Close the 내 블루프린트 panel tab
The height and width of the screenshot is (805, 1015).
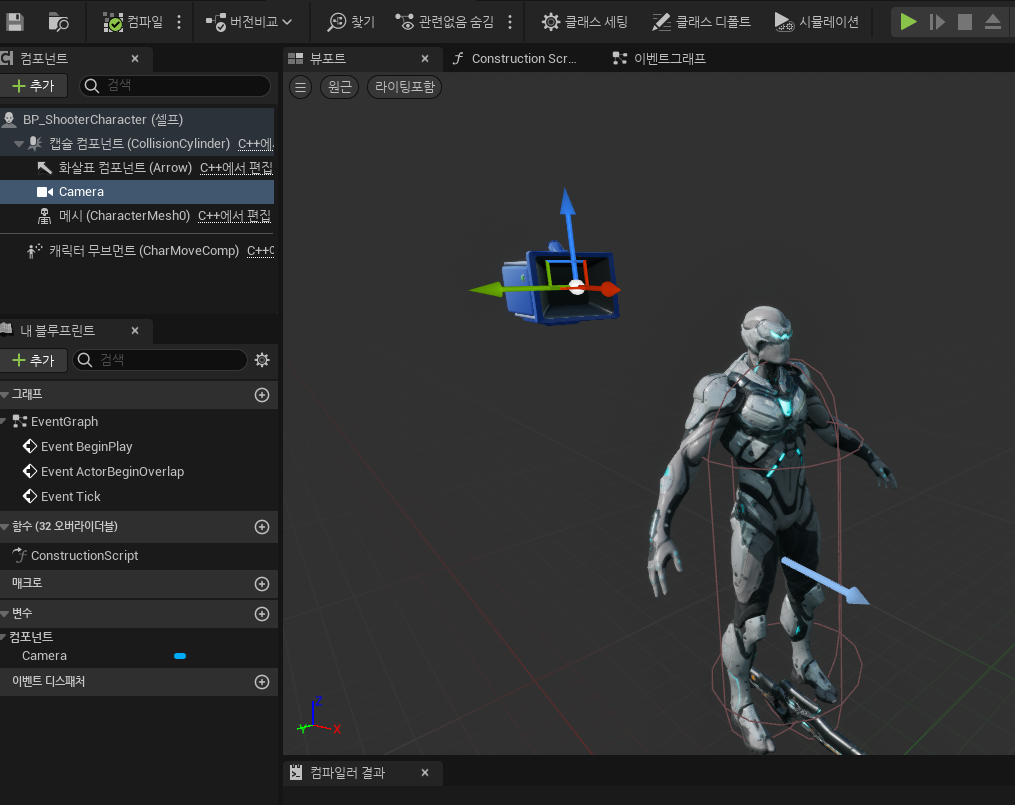tap(135, 331)
